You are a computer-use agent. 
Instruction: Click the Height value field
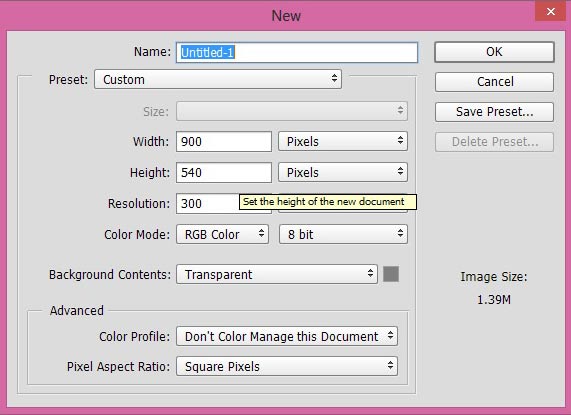coord(224,173)
